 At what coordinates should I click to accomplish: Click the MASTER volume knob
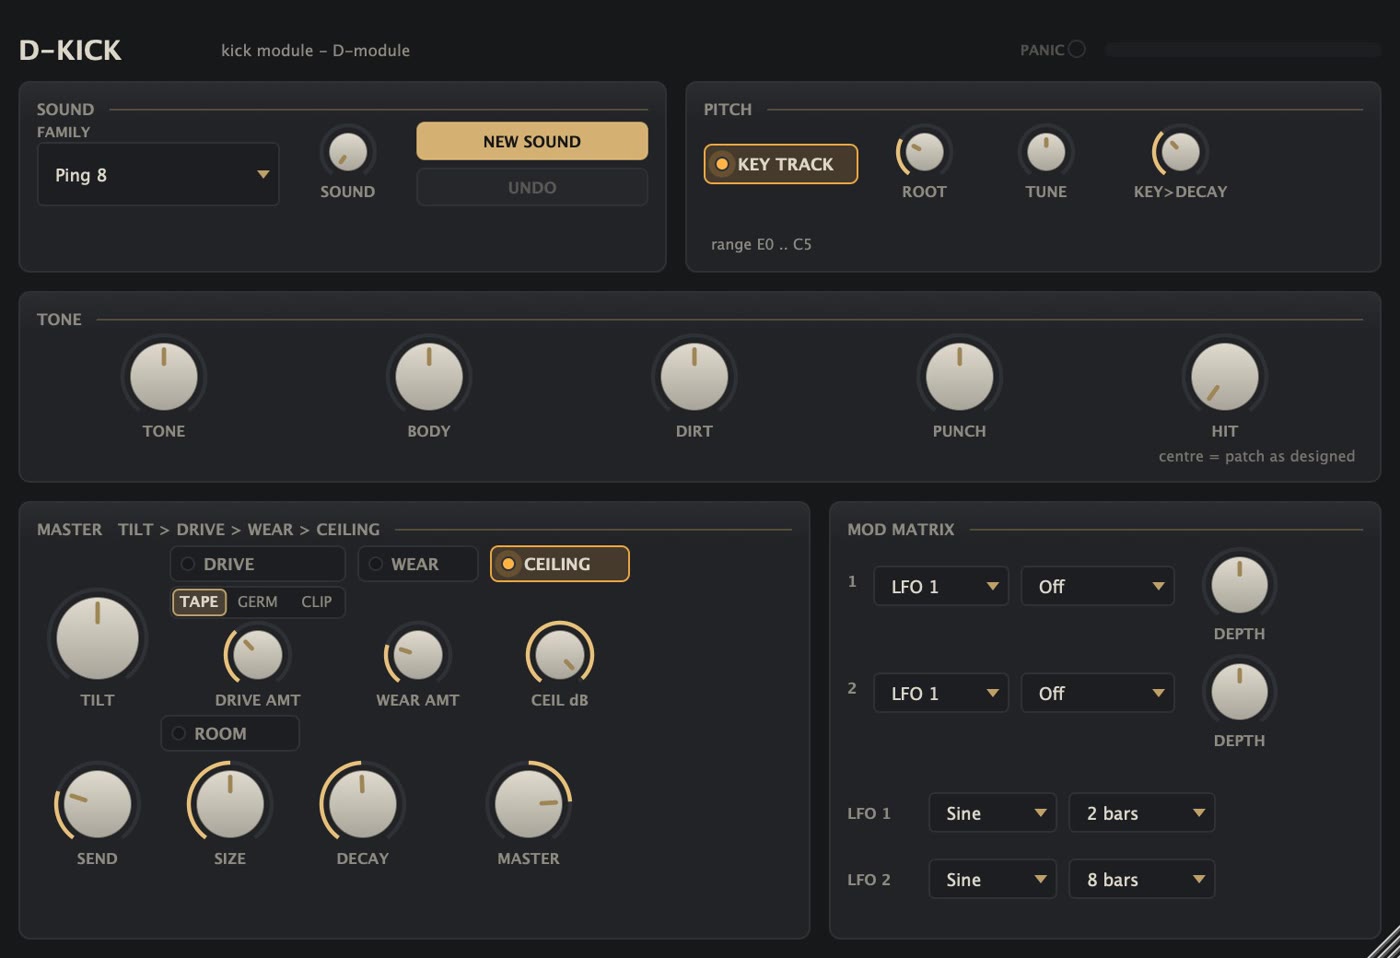point(528,804)
